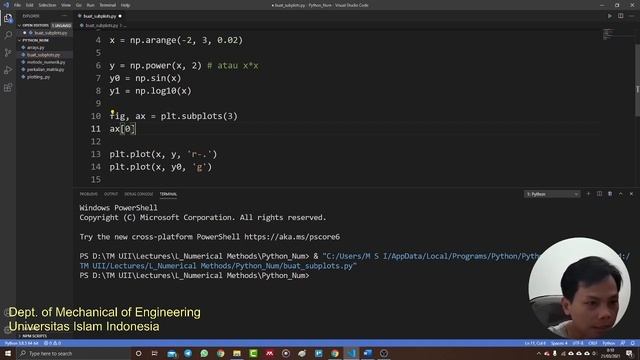Open the Edit menu
640x360 pixels.
point(30,5)
